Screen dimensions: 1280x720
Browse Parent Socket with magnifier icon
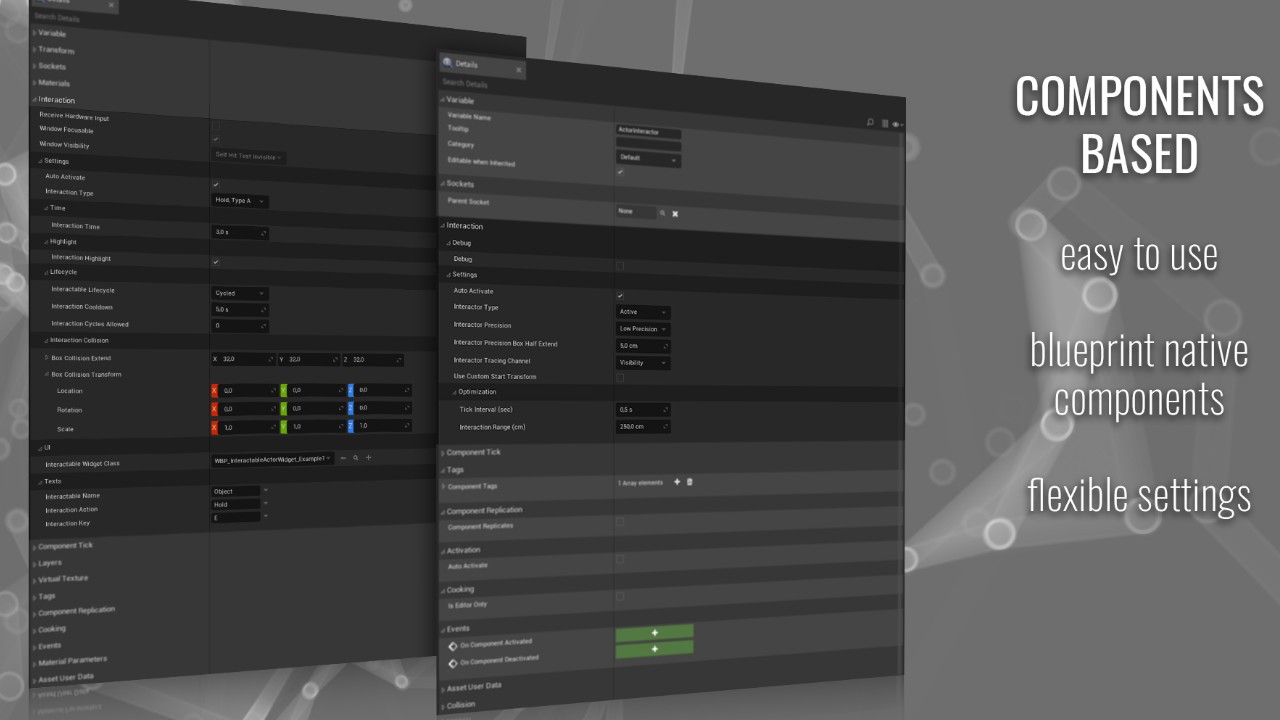coord(662,213)
